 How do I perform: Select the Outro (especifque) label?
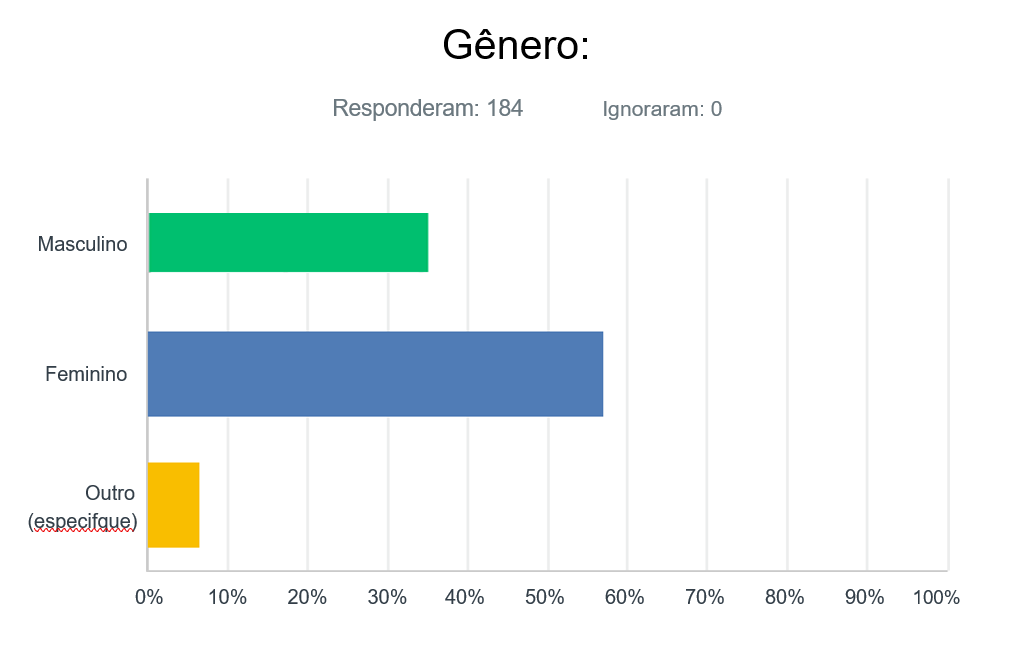84,507
